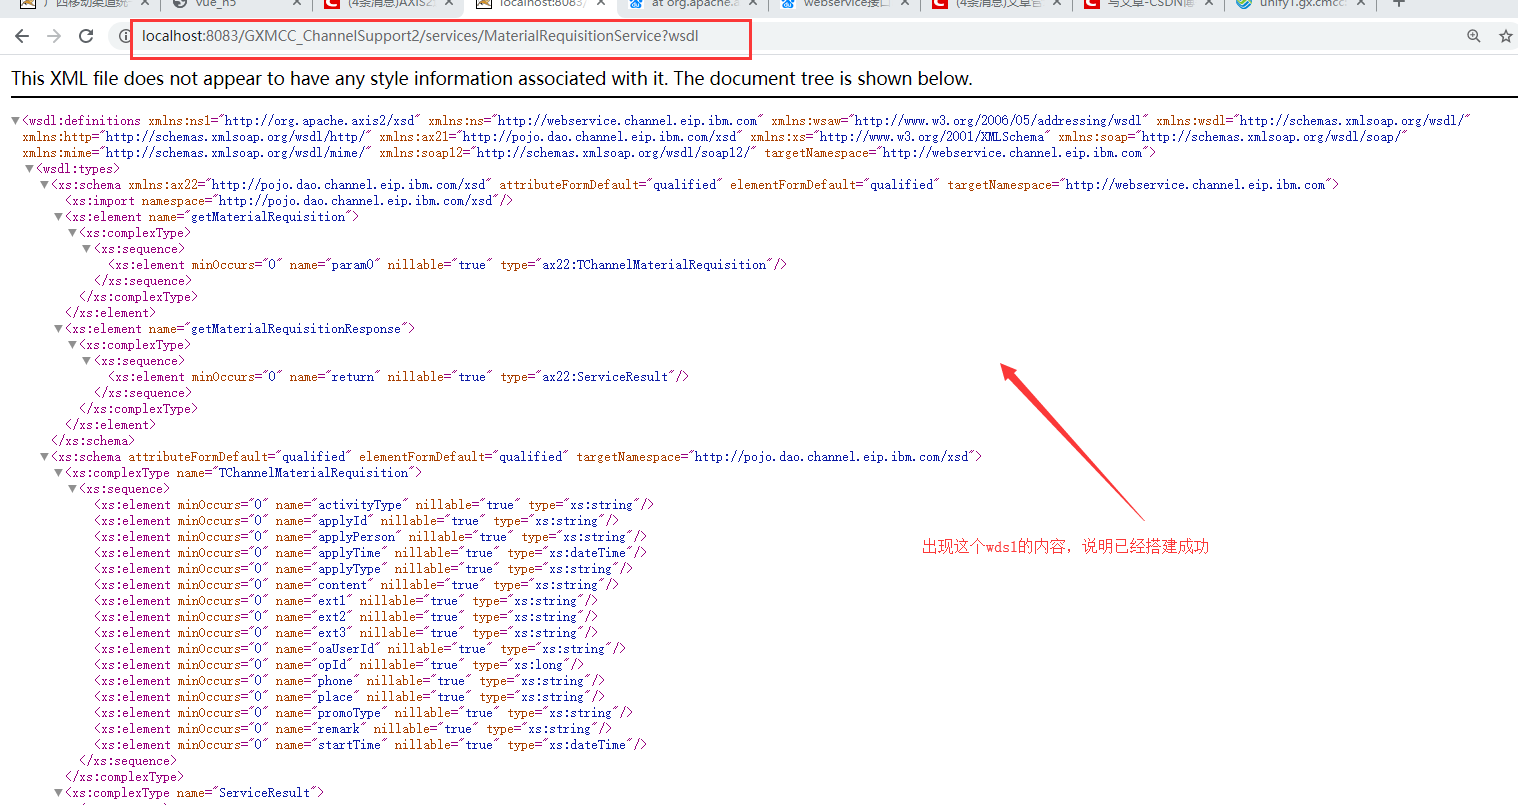This screenshot has height=805, width=1518.
Task: Click the 'This XML file does not appear' notice
Action: pos(491,78)
